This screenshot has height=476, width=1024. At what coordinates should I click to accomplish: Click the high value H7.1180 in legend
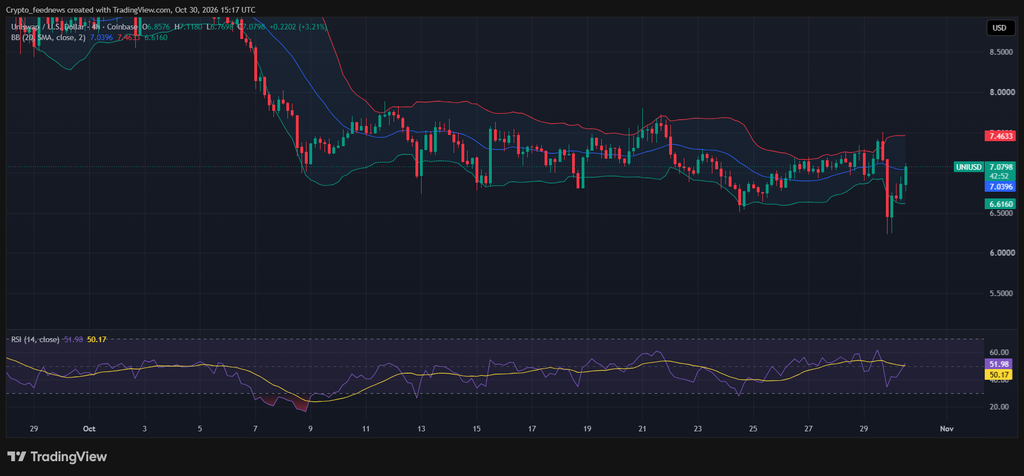[x=189, y=27]
